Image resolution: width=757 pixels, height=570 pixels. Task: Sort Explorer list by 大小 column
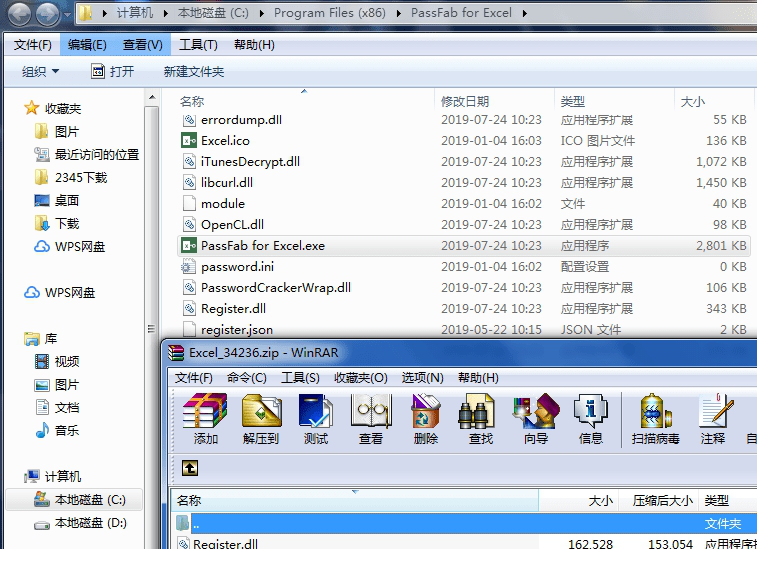coord(714,101)
